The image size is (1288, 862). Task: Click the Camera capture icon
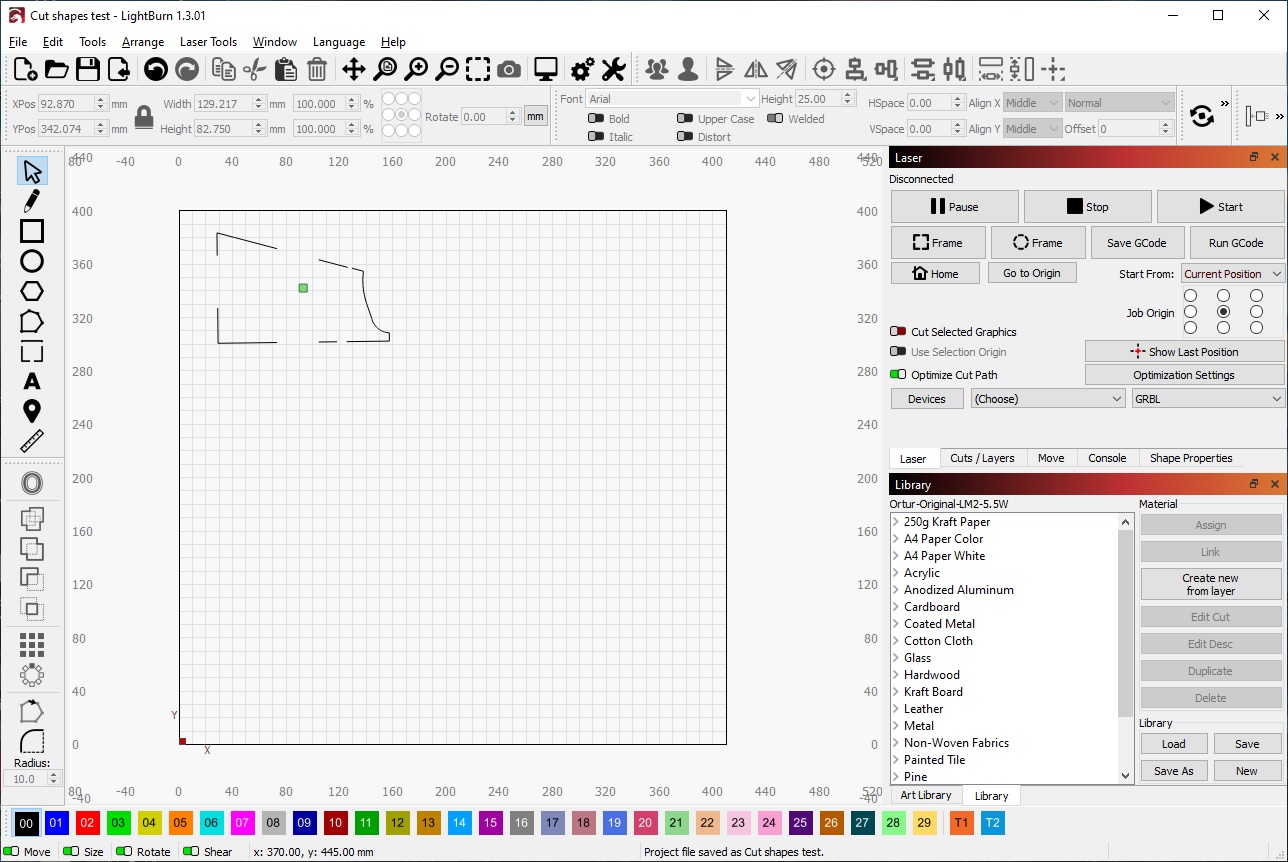coord(509,69)
